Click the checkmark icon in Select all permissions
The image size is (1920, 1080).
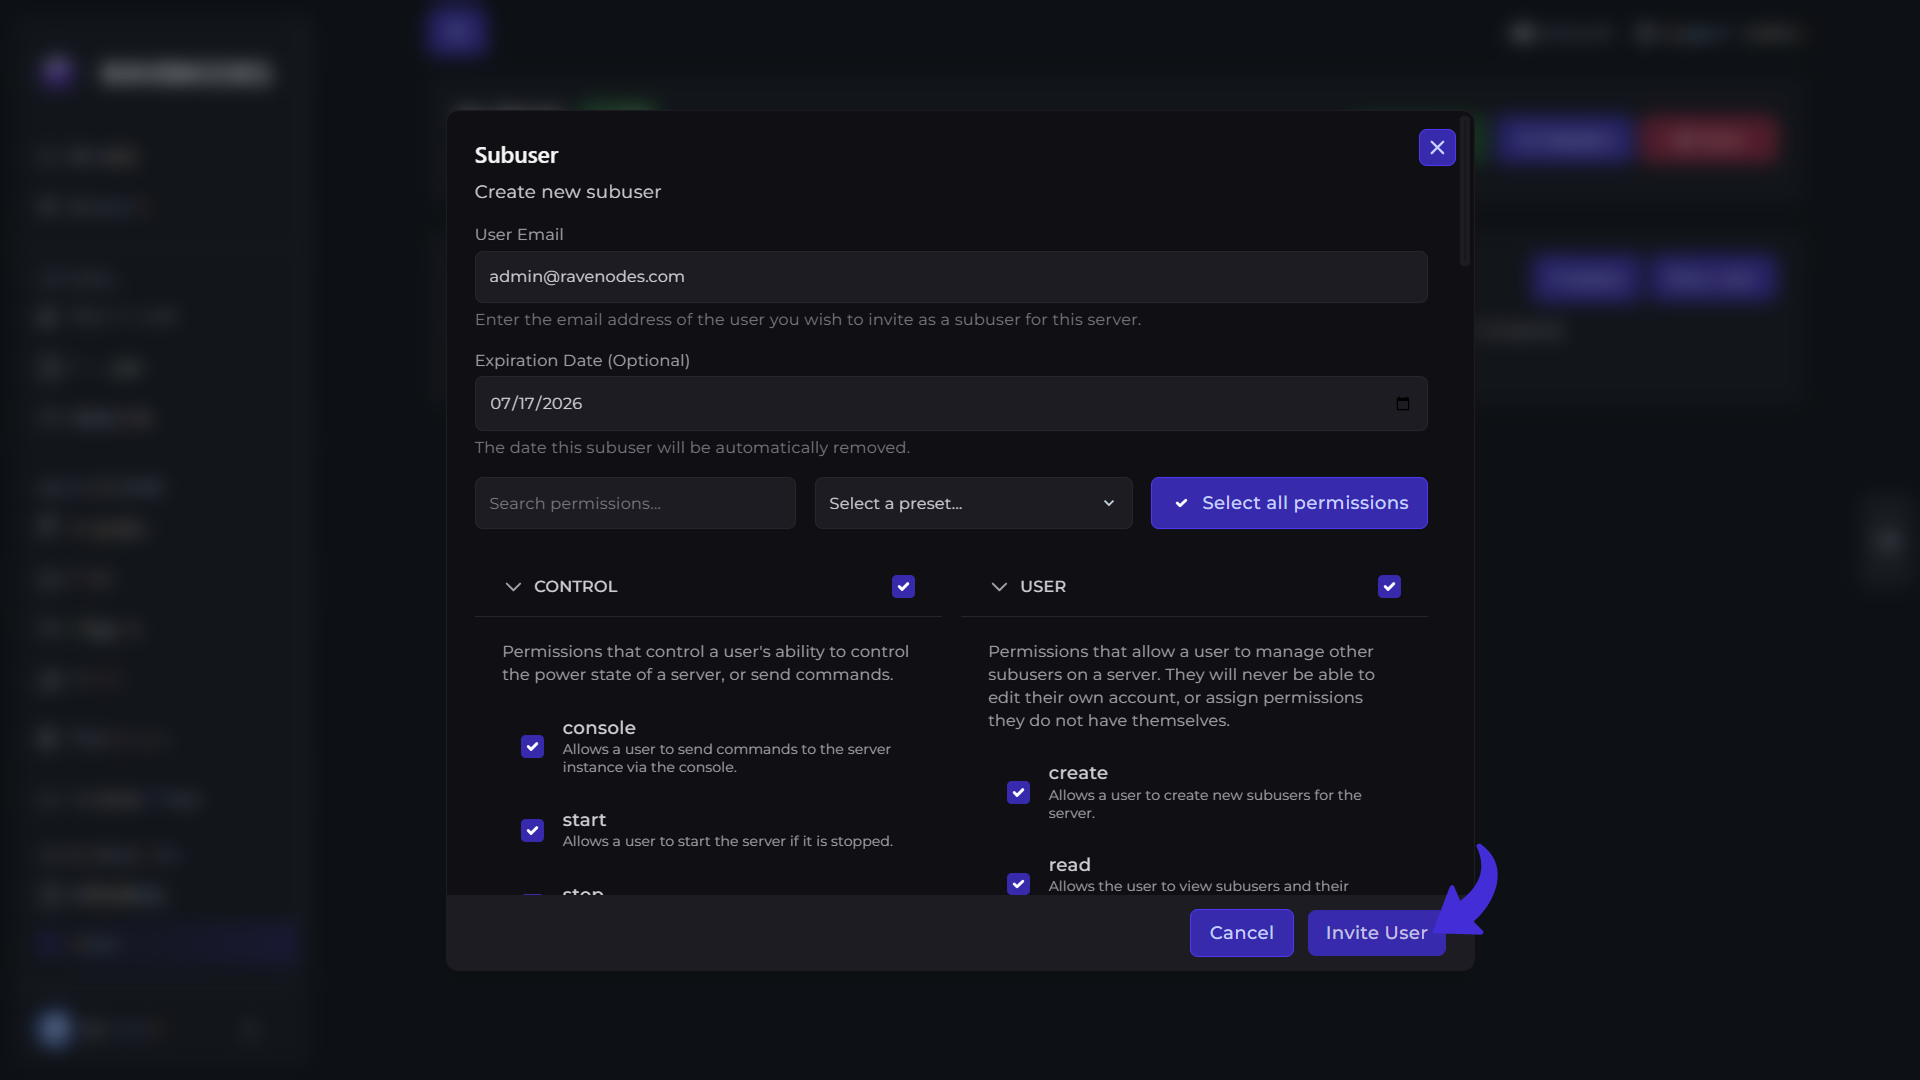[1181, 504]
